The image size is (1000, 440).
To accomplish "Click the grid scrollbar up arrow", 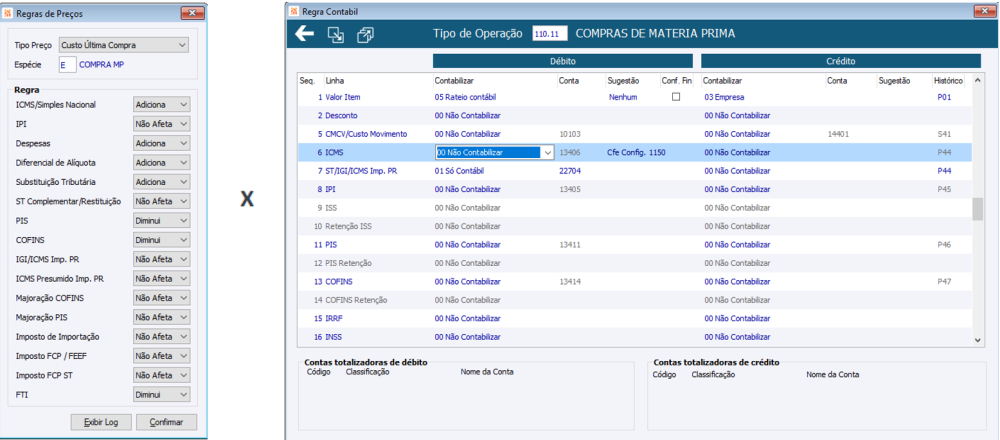I will click(x=976, y=81).
